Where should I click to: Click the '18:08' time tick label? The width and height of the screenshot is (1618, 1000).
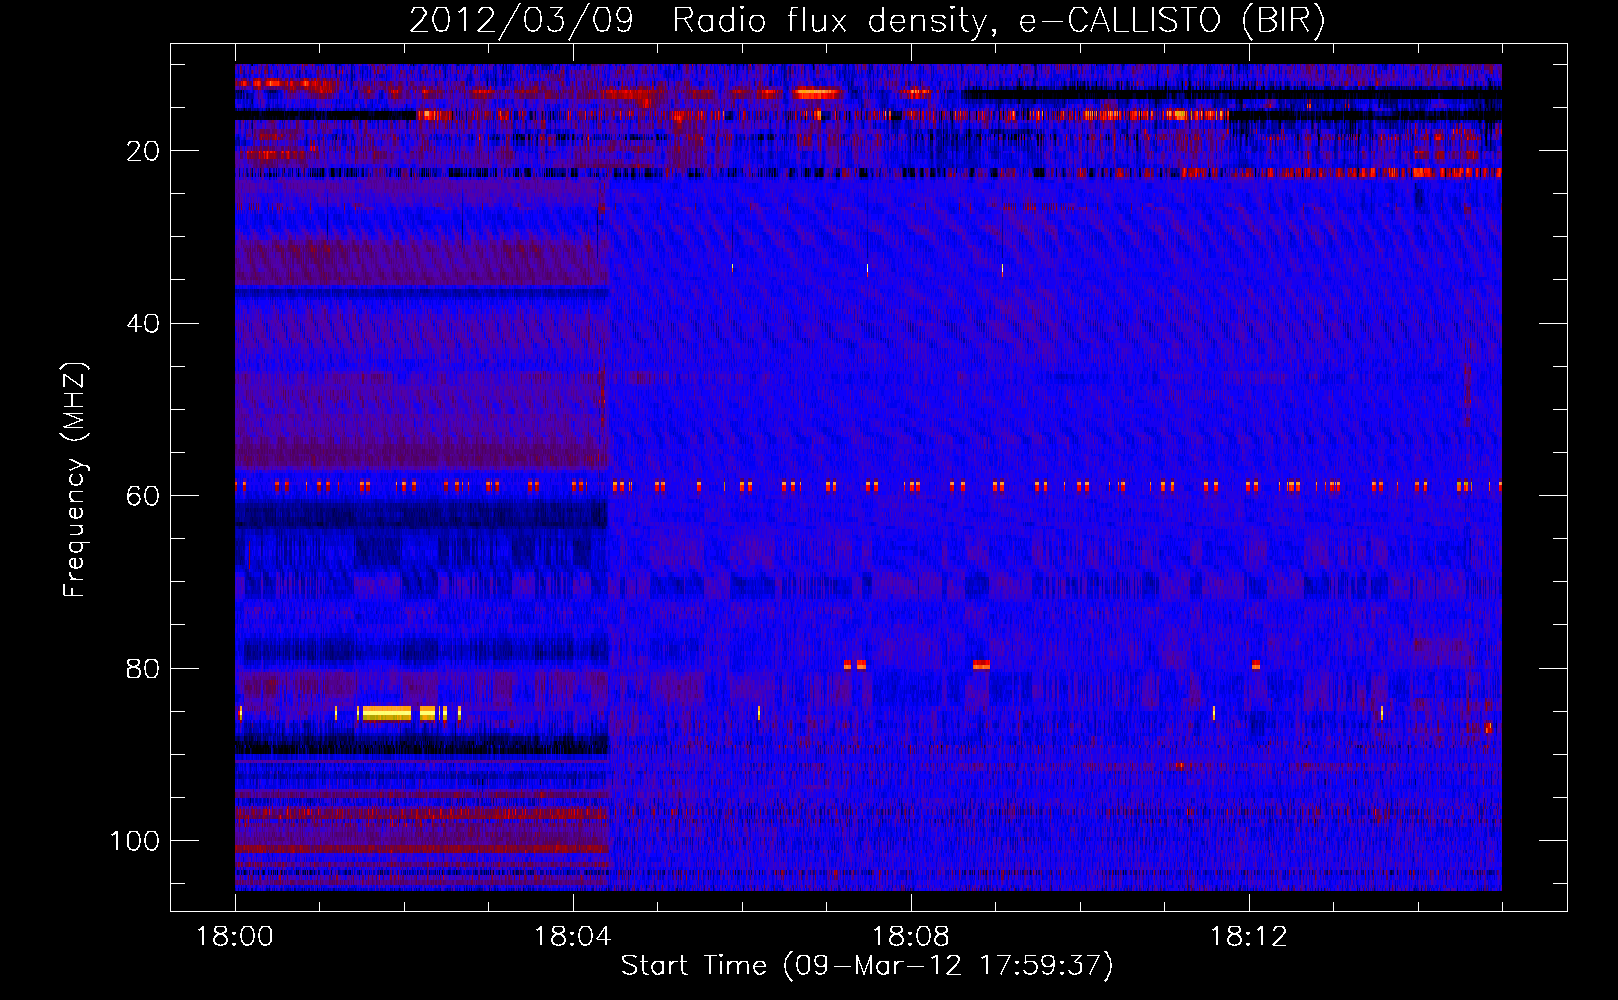[x=911, y=937]
